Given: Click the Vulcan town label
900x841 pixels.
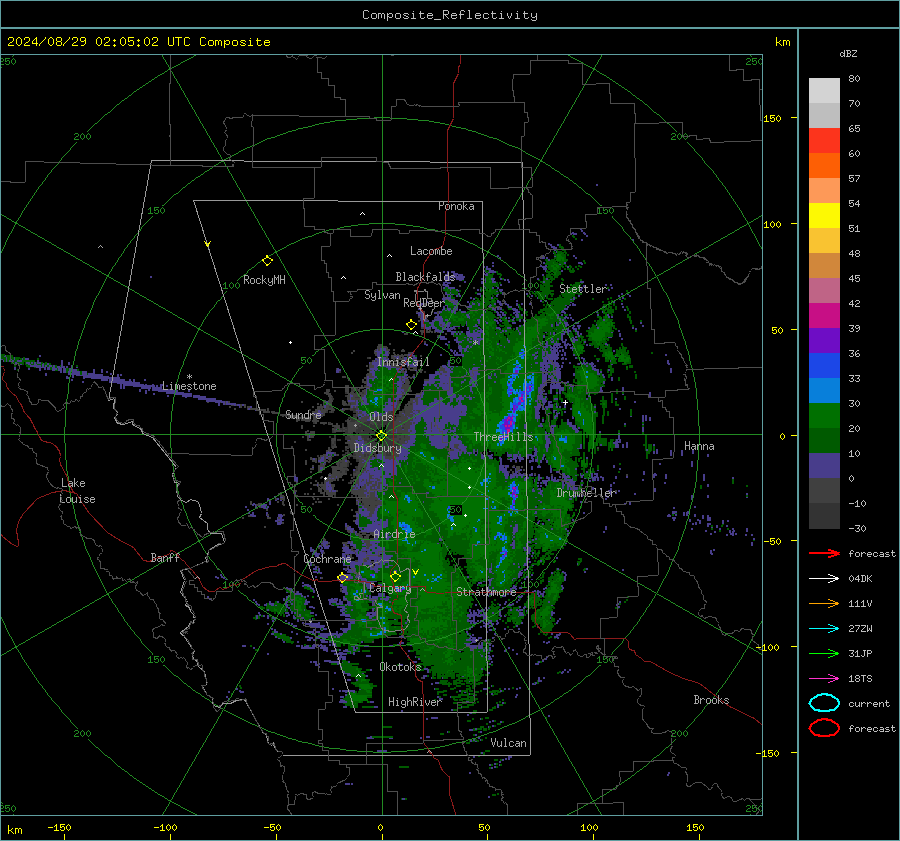Looking at the screenshot, I should point(509,743).
